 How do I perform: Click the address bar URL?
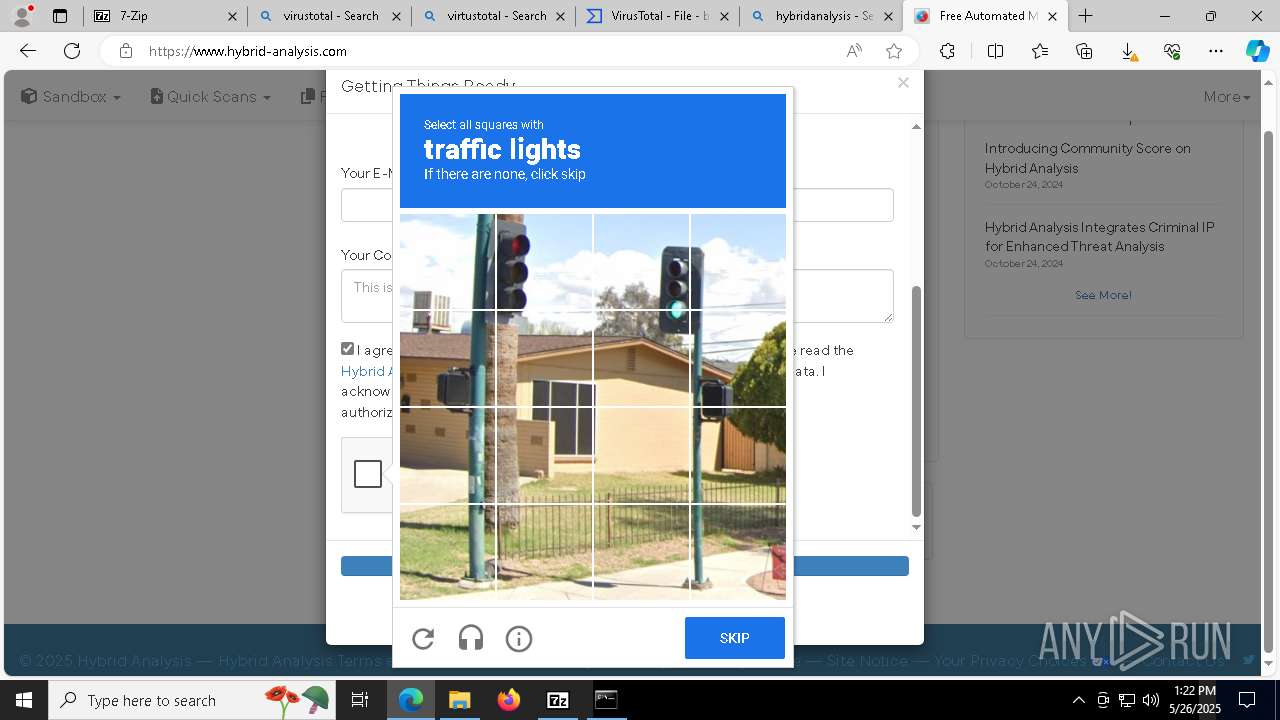(248, 51)
